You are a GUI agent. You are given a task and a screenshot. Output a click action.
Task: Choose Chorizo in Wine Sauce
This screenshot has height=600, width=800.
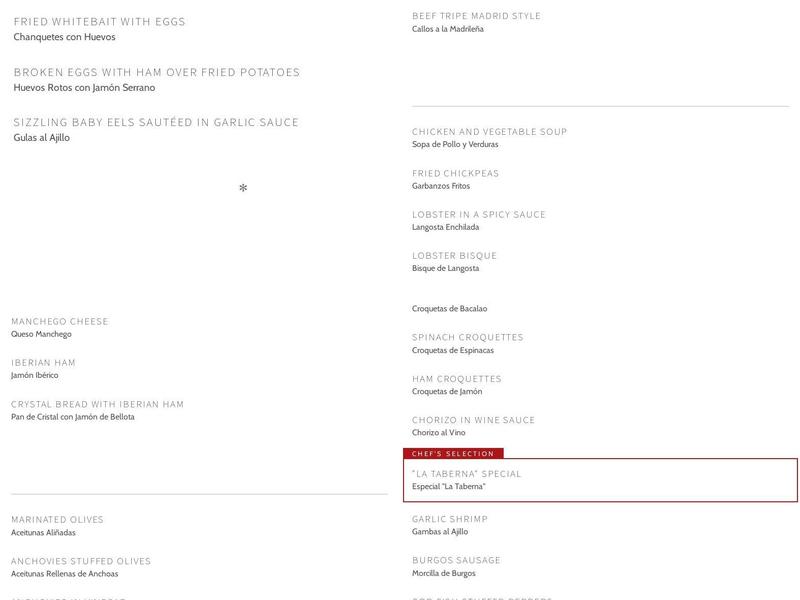point(474,420)
